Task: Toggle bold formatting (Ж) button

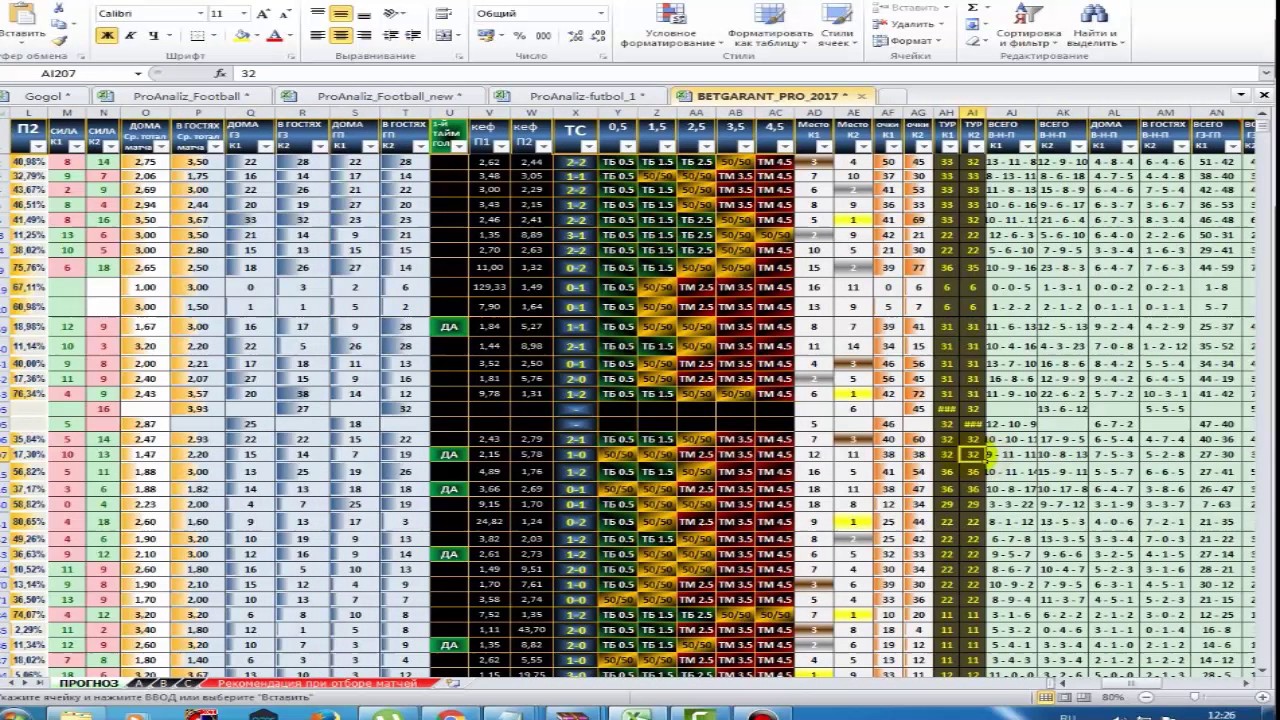Action: 107,36
